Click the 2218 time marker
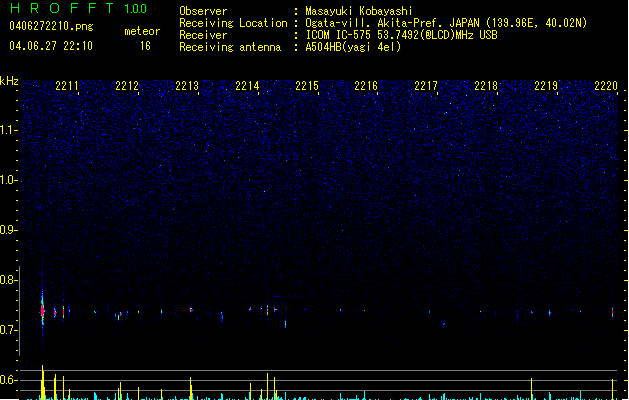This screenshot has height=400, width=629. pos(486,86)
